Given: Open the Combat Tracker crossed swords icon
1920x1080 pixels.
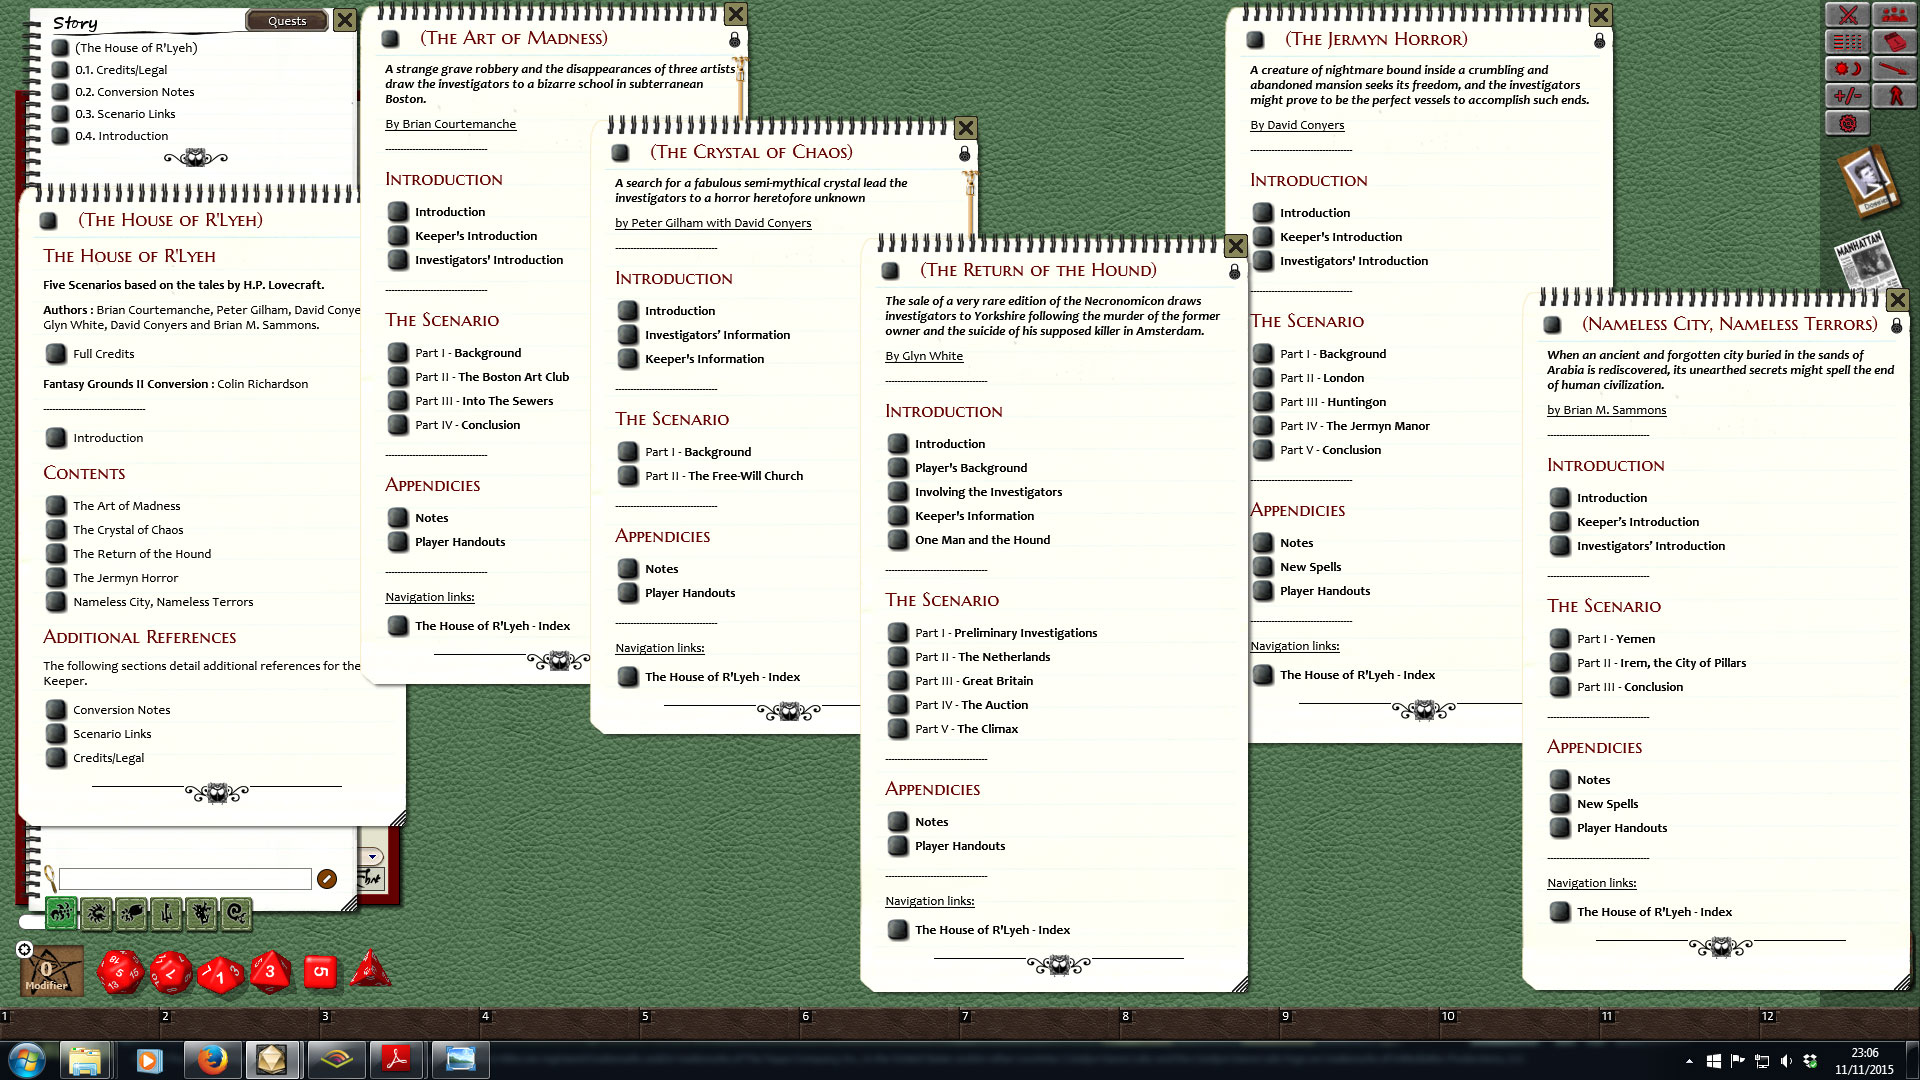Looking at the screenshot, I should (1849, 14).
